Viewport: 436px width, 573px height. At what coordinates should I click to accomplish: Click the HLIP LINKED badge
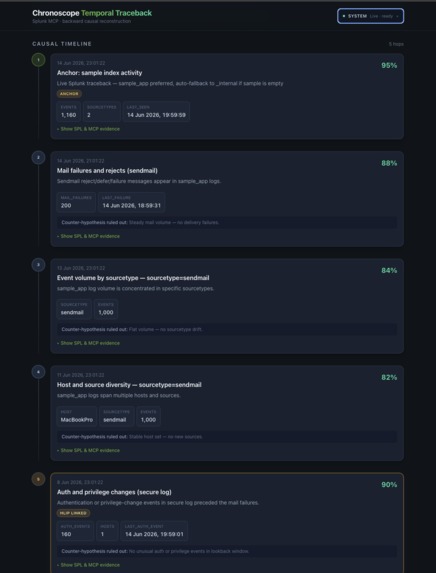(x=73, y=513)
